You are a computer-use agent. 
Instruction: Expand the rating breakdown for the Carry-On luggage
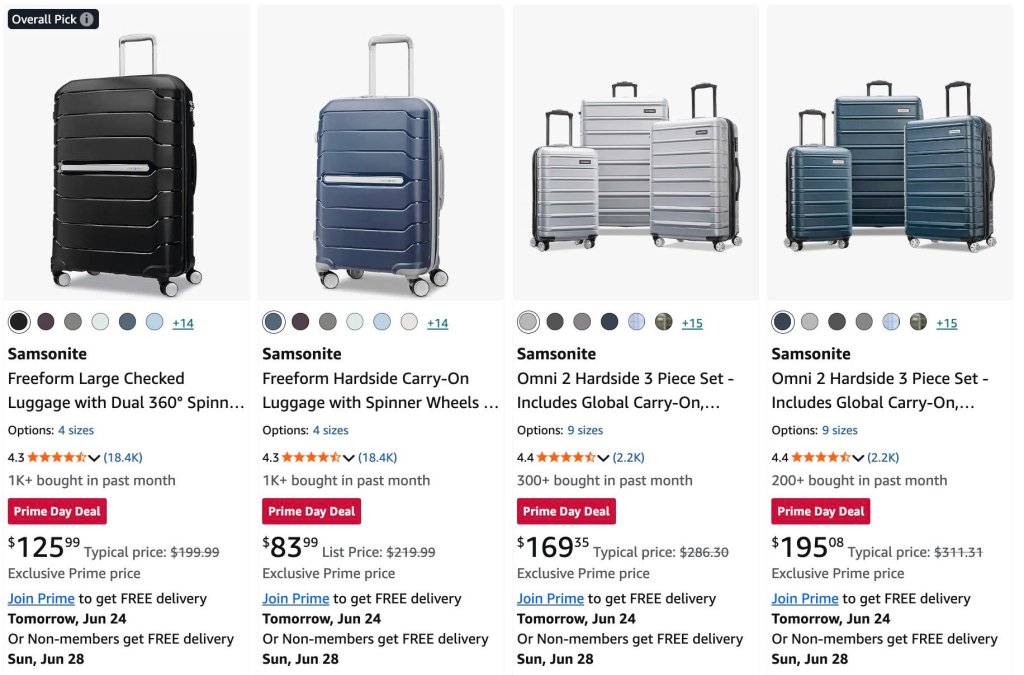pos(349,458)
